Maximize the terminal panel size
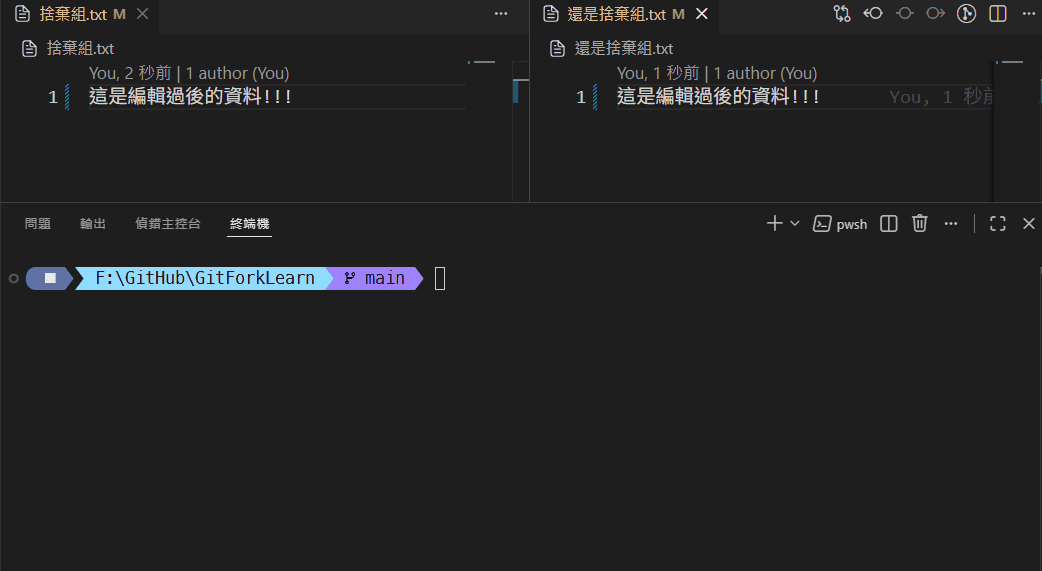Viewport: 1042px width, 571px height. point(997,224)
